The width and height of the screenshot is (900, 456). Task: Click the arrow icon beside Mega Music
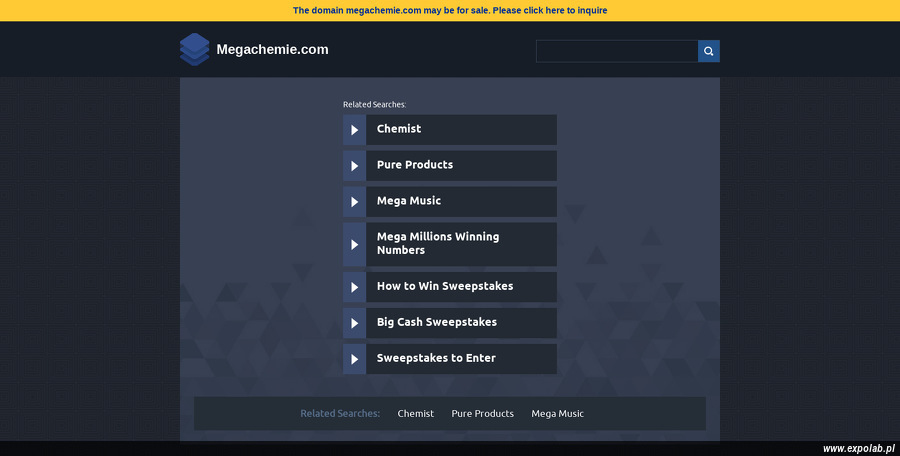point(355,202)
